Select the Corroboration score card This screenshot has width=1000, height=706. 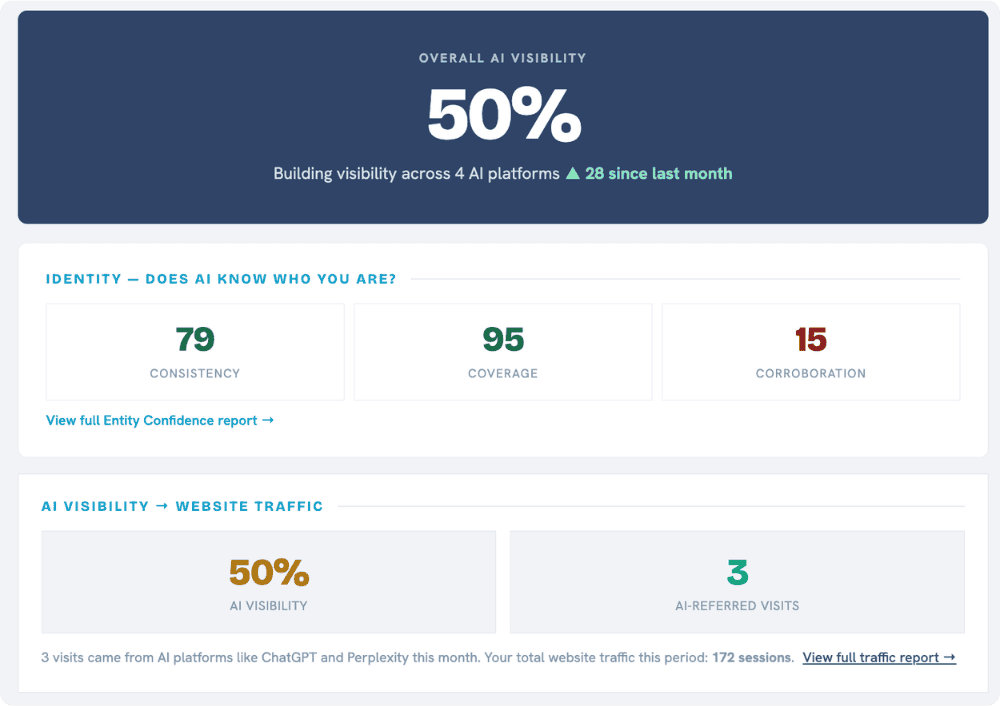pyautogui.click(x=811, y=352)
